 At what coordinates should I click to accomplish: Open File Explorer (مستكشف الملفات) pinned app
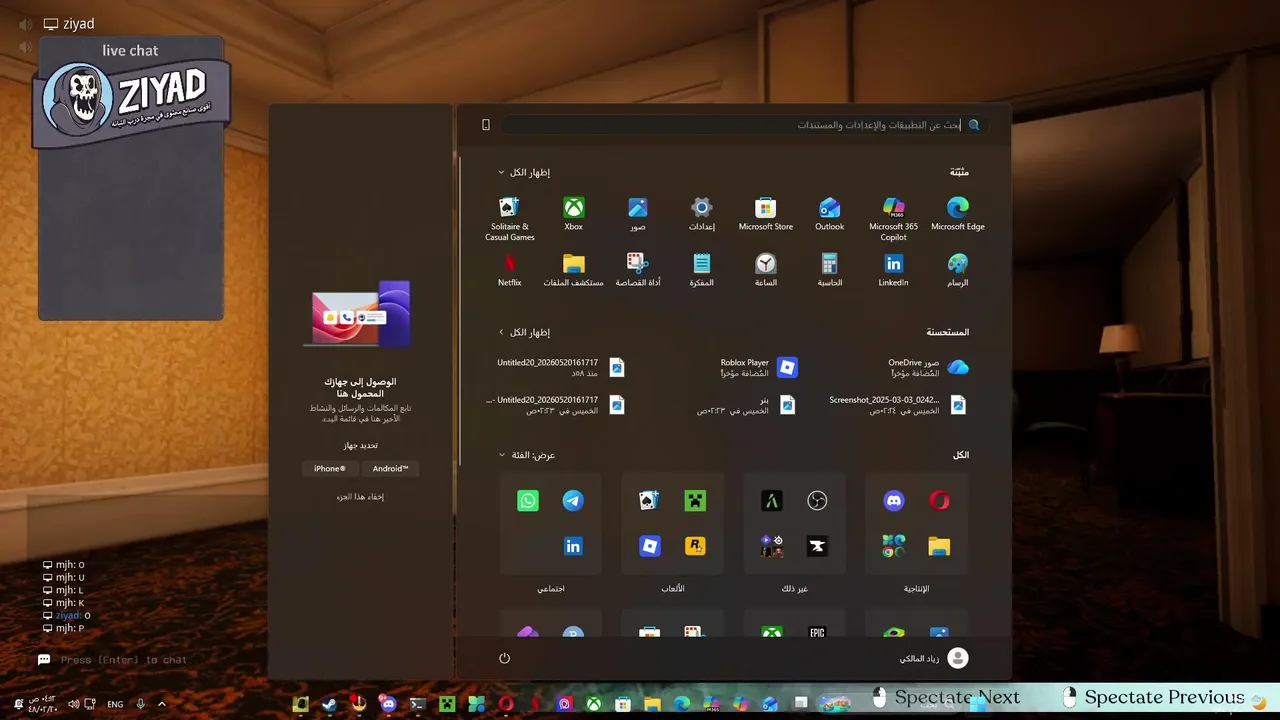click(573, 270)
